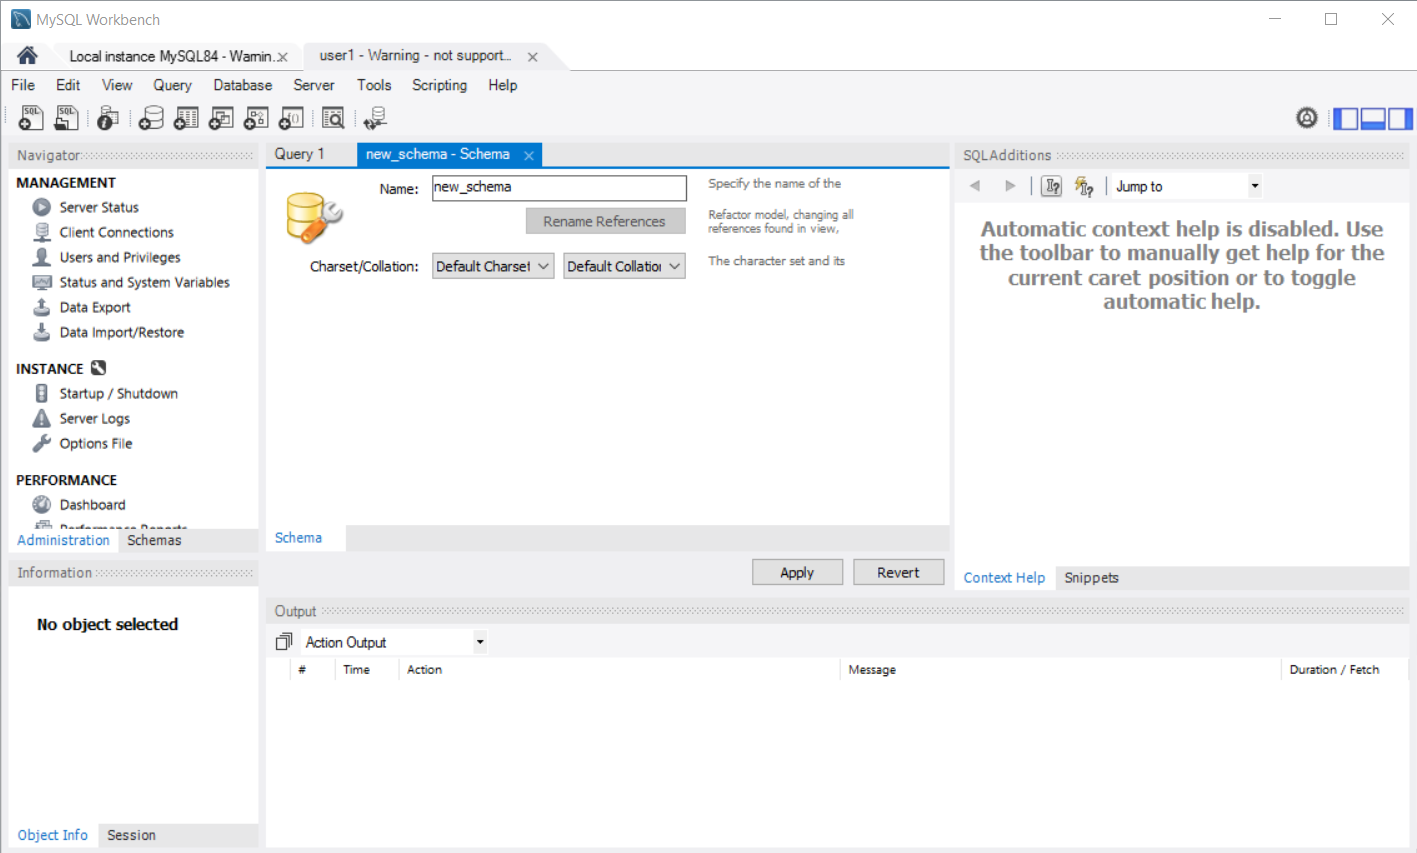
Task: Search table data toolbar icon
Action: tap(333, 118)
